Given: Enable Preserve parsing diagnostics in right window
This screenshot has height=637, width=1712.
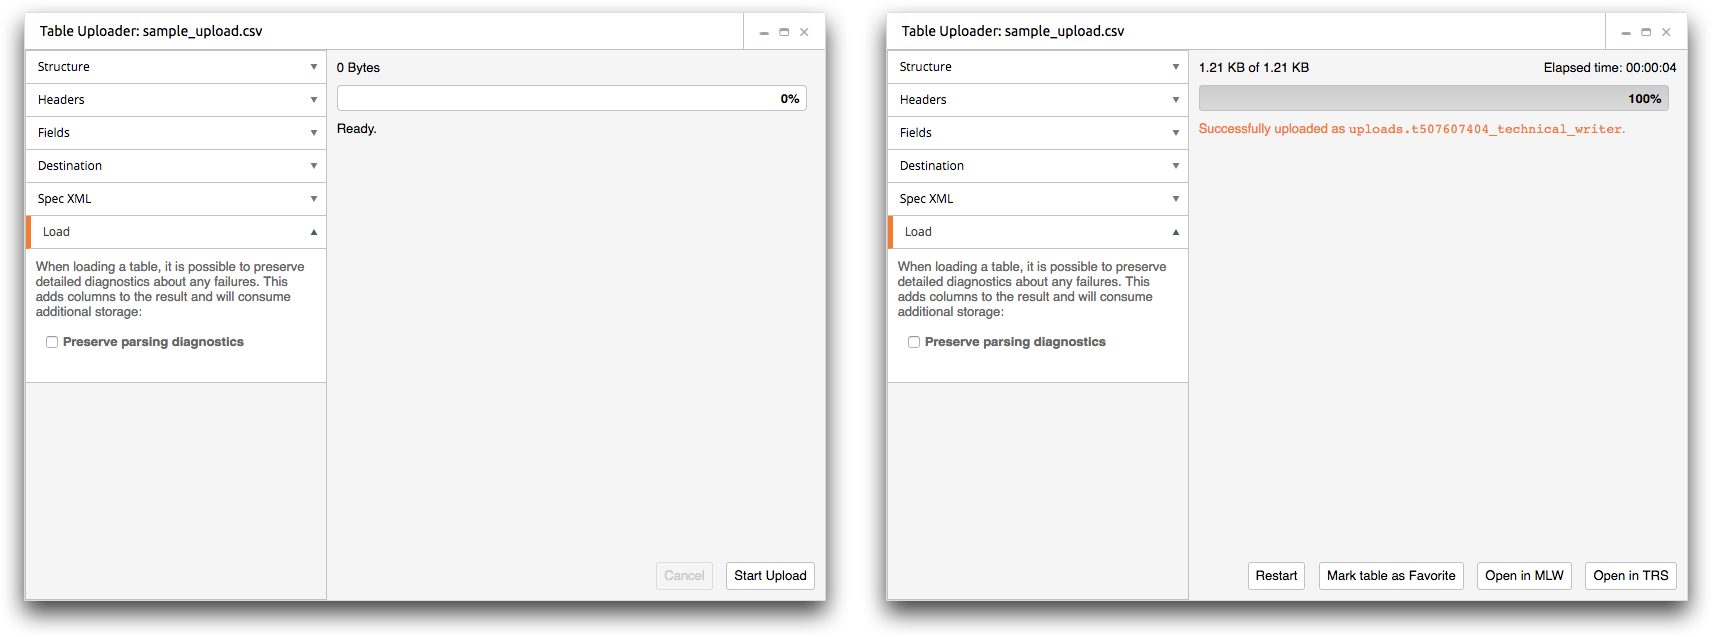Looking at the screenshot, I should pos(914,342).
